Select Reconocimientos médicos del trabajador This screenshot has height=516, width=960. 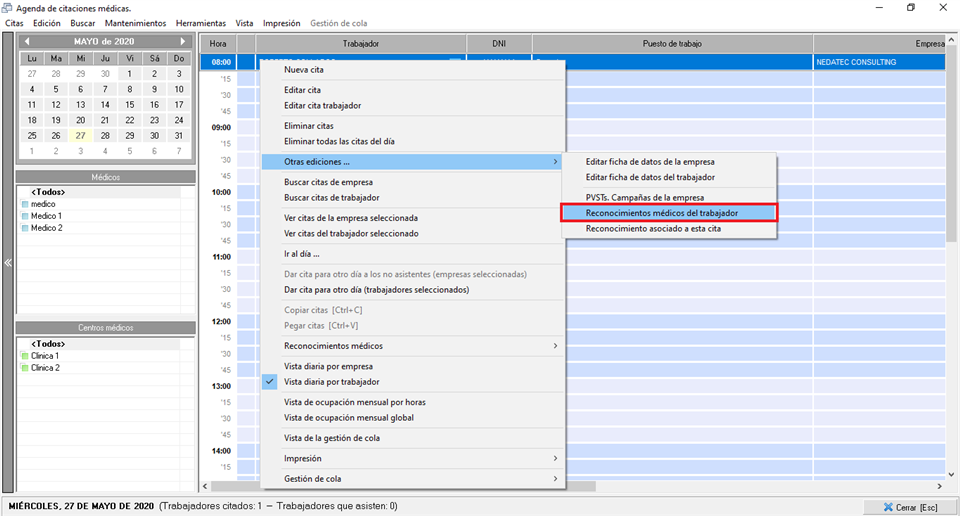[667, 213]
